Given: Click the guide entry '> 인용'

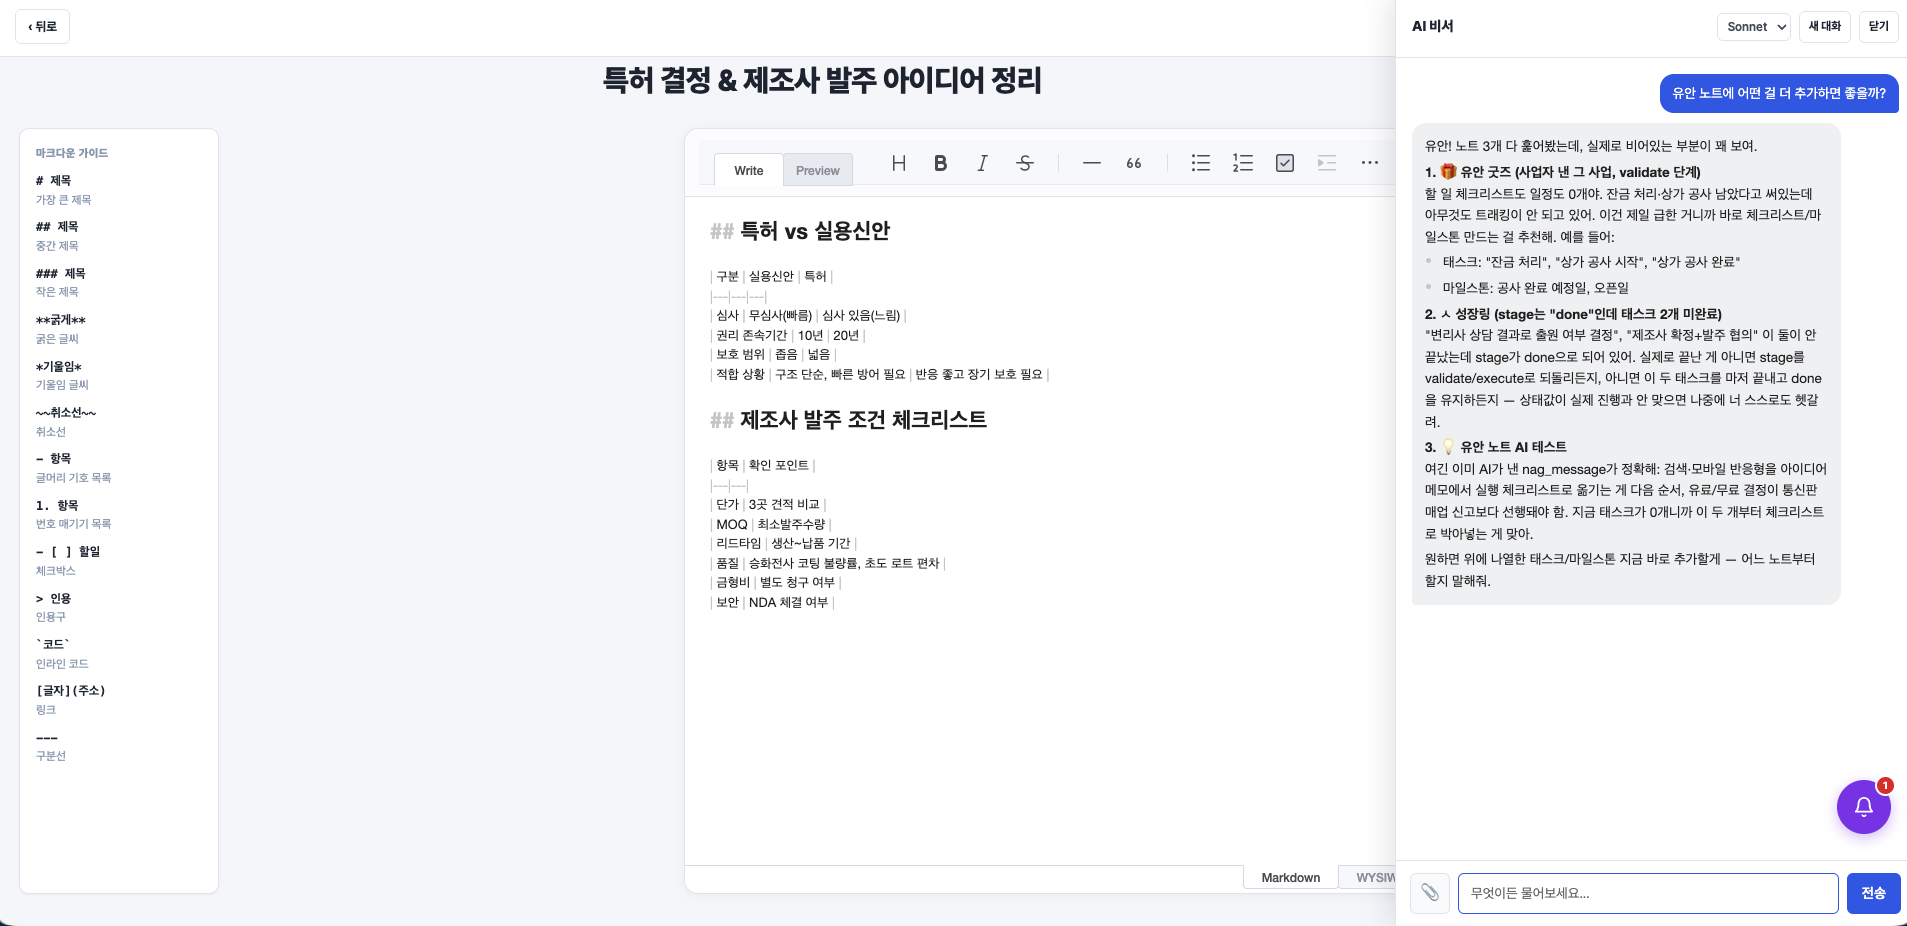Looking at the screenshot, I should point(54,599).
